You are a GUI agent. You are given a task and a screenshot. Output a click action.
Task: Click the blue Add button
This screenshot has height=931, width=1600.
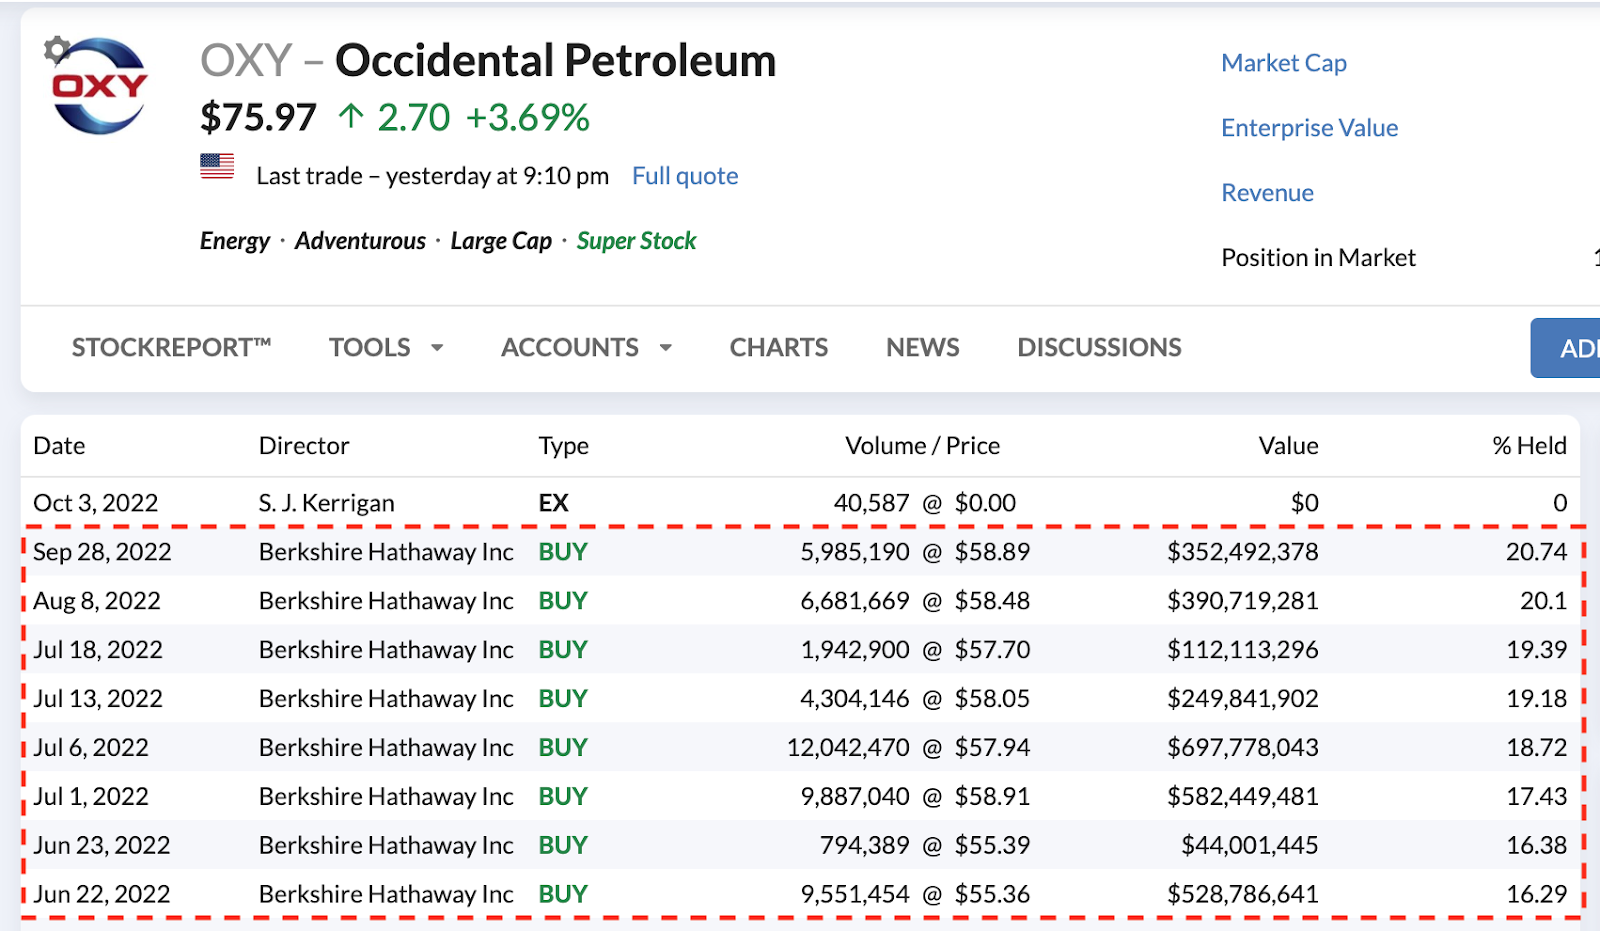(x=1571, y=348)
